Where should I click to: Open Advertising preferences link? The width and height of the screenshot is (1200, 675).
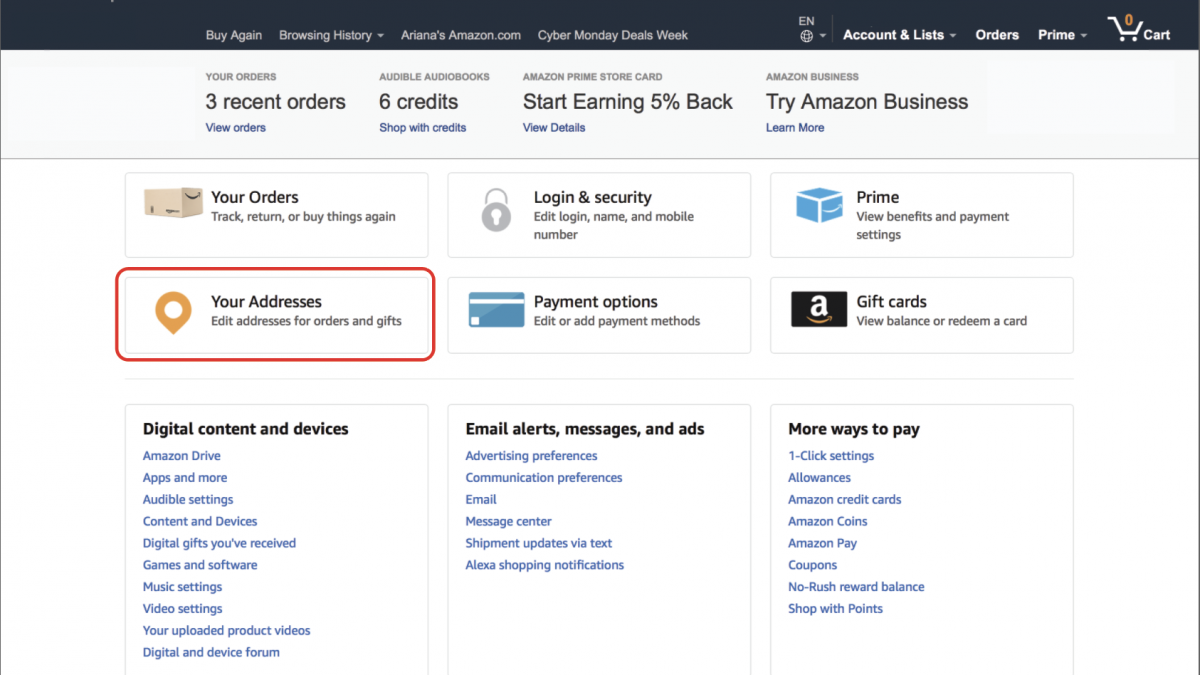click(532, 456)
